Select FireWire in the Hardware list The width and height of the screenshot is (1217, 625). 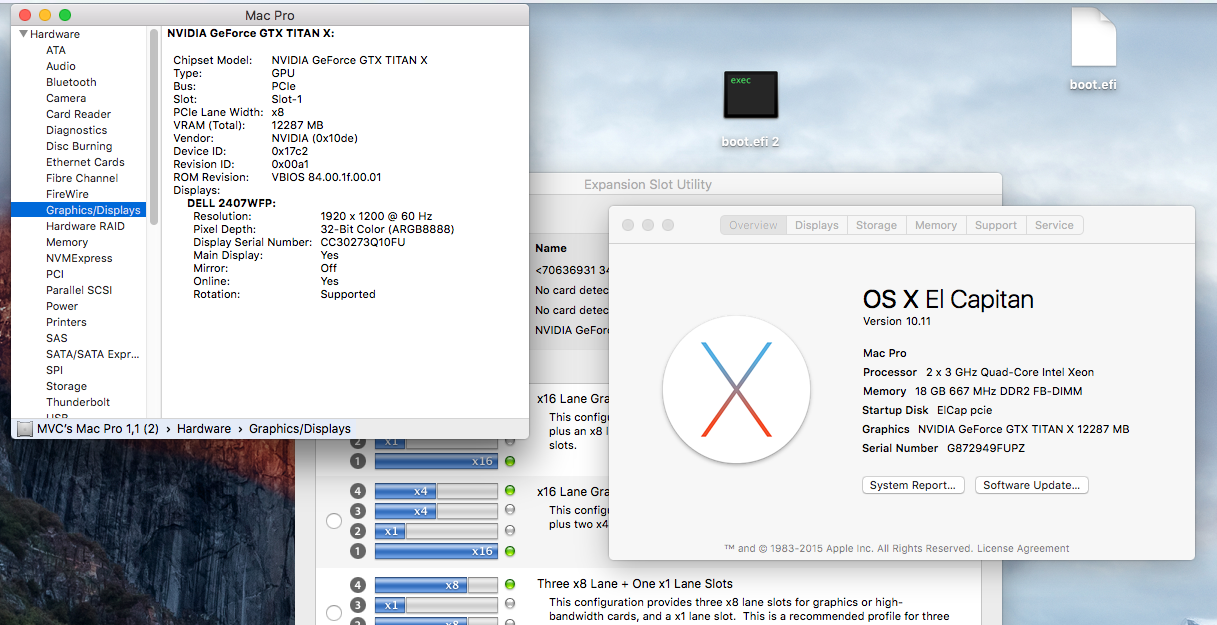tap(67, 194)
